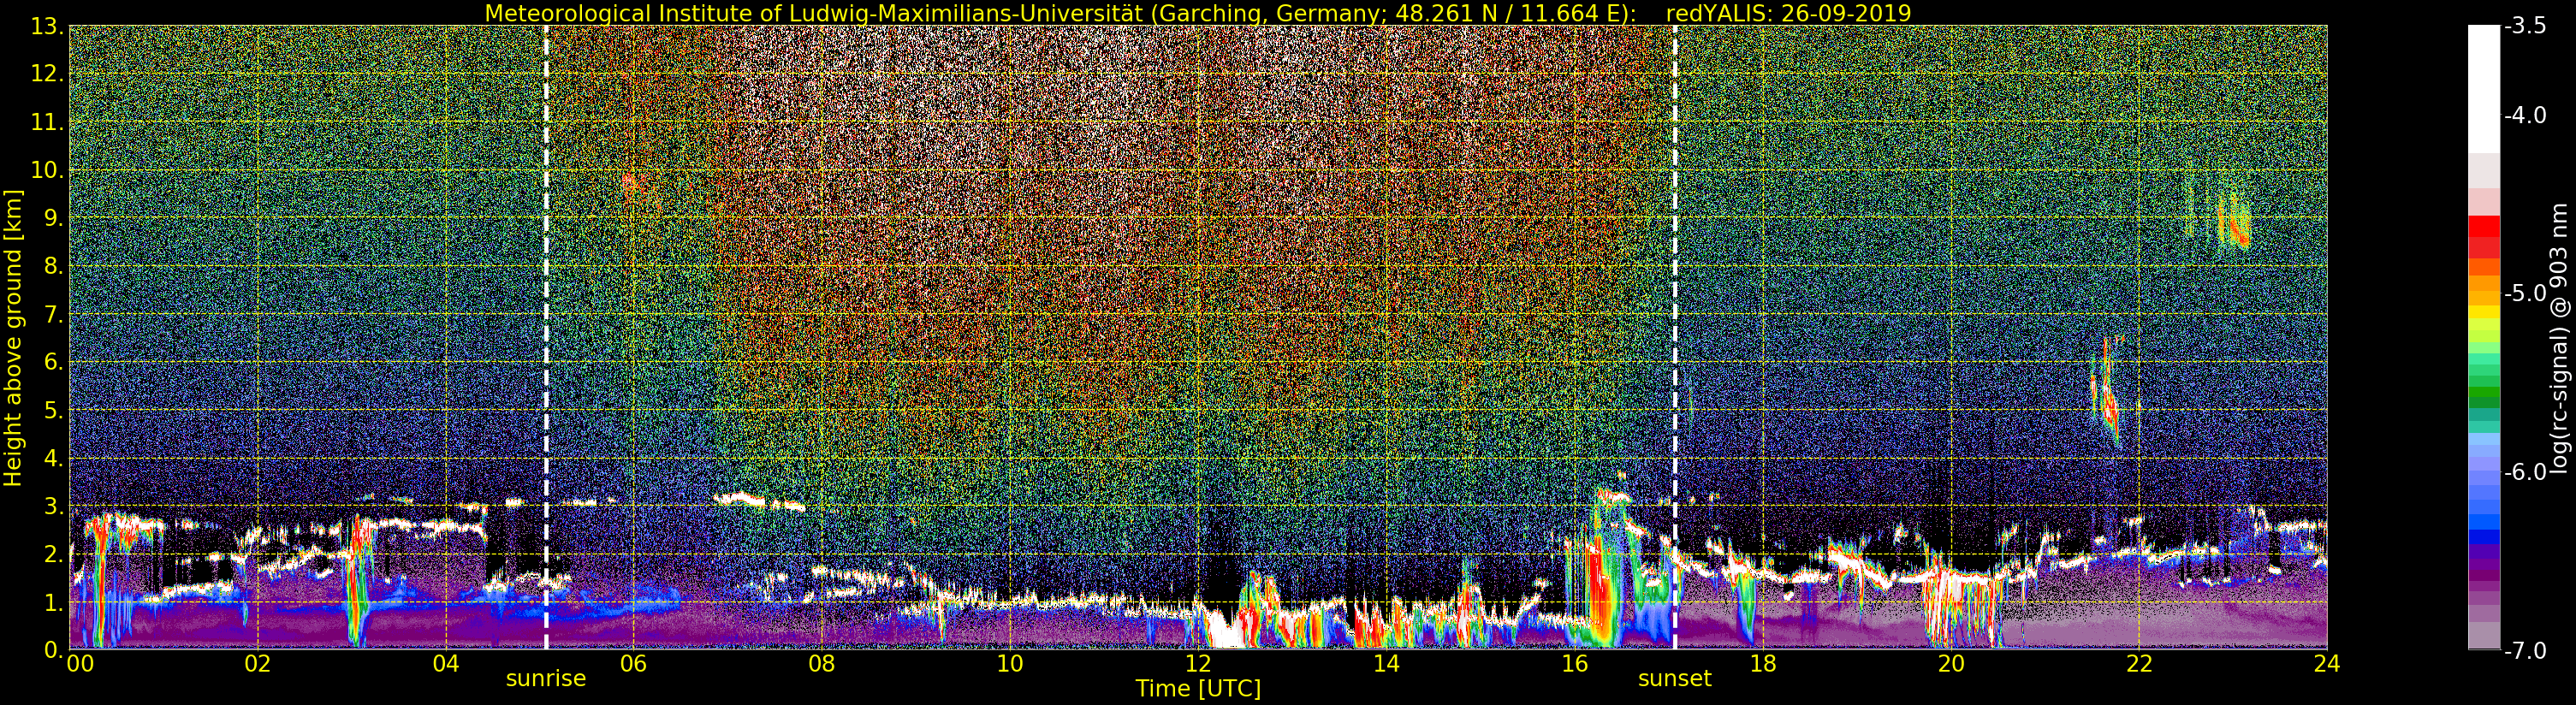Click the '06' tick on the time axis
Screen dimensions: 2576x705
pos(633,665)
